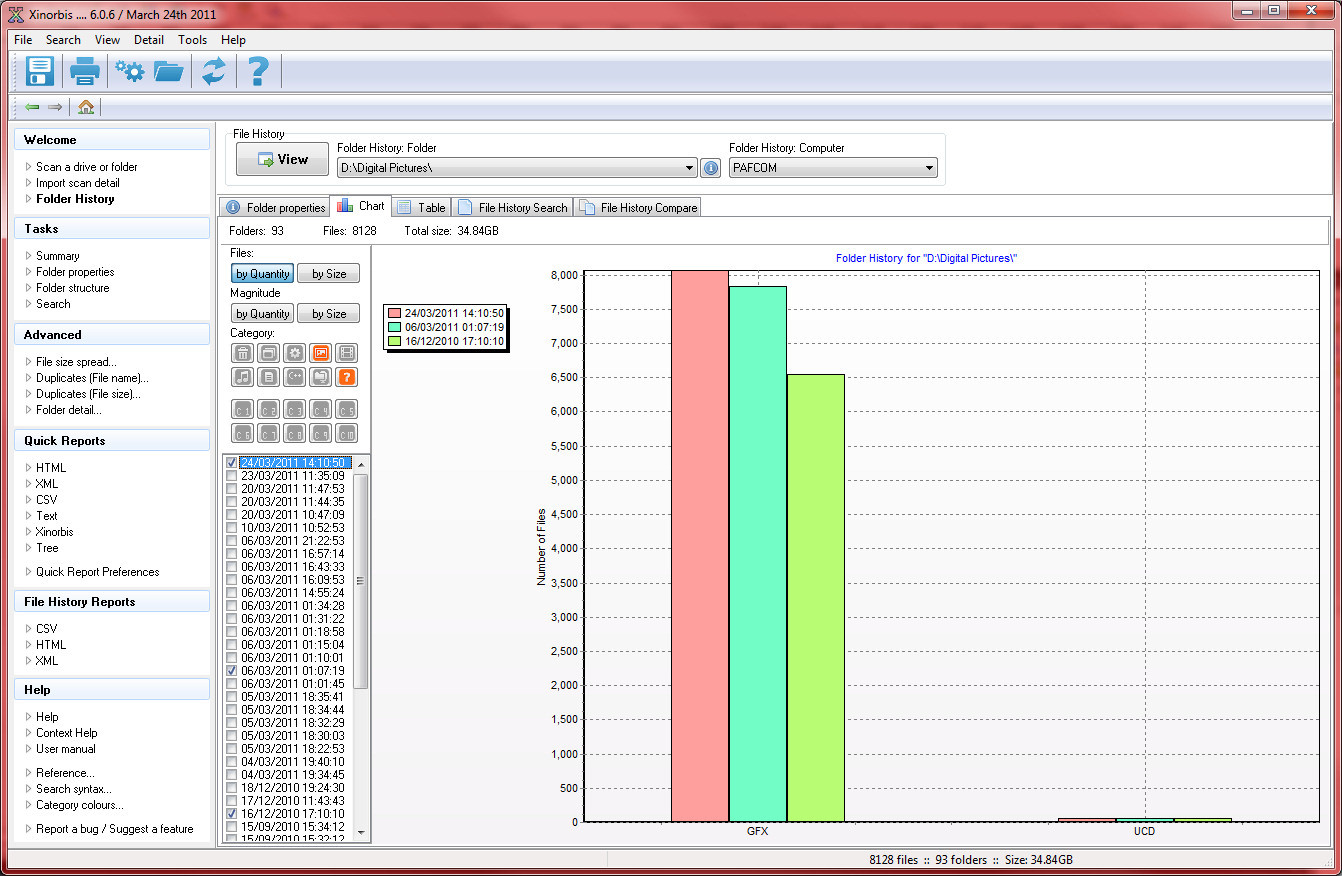This screenshot has height=876, width=1342.
Task: Click the blue open folder toolbar icon
Action: pyautogui.click(x=169, y=71)
